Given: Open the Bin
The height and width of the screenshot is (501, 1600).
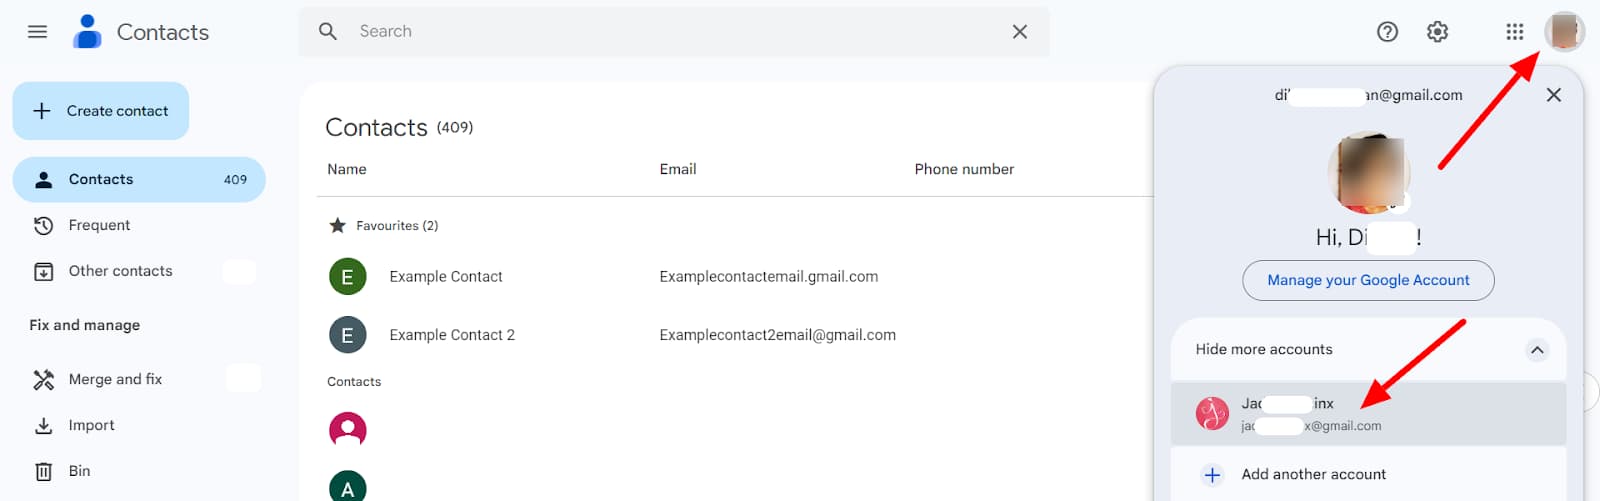Looking at the screenshot, I should [x=79, y=471].
